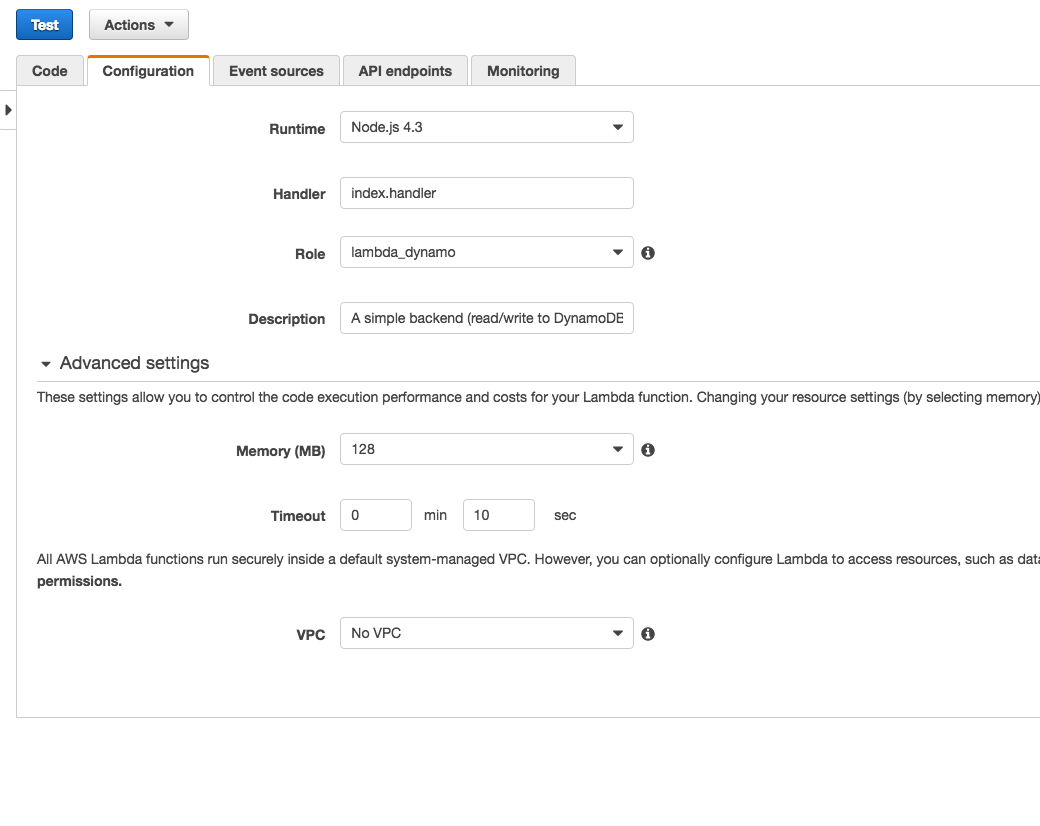
Task: Switch to the Monitoring tab
Action: [523, 71]
